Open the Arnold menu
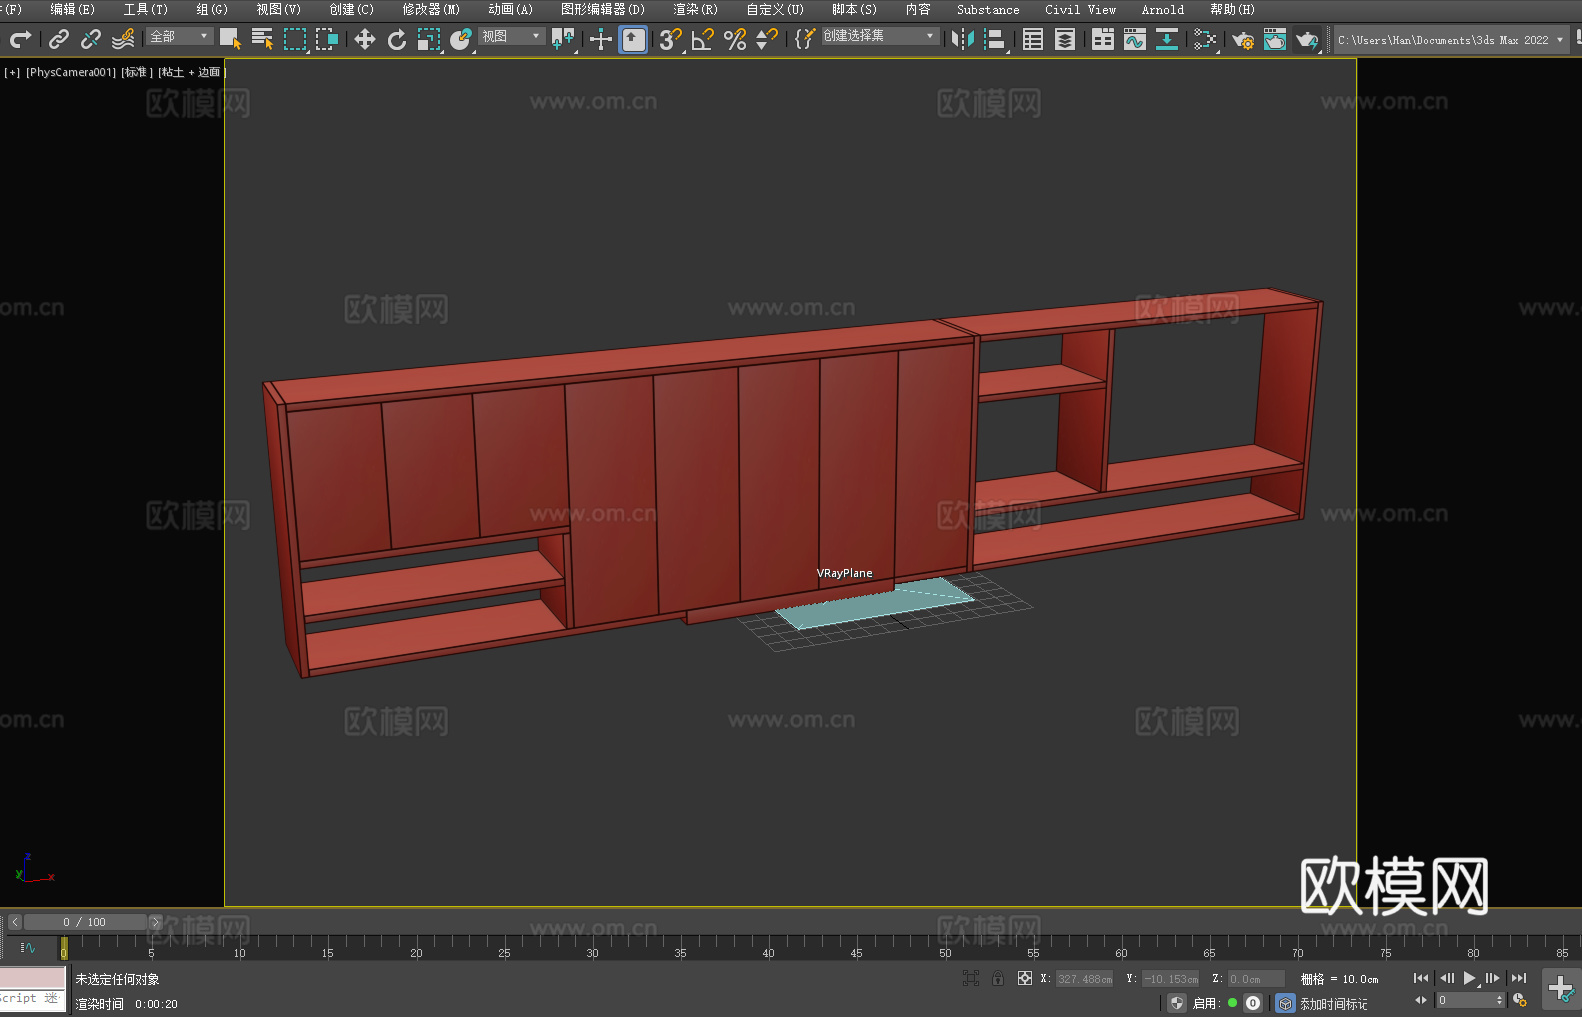Image resolution: width=1582 pixels, height=1017 pixels. [x=1163, y=9]
